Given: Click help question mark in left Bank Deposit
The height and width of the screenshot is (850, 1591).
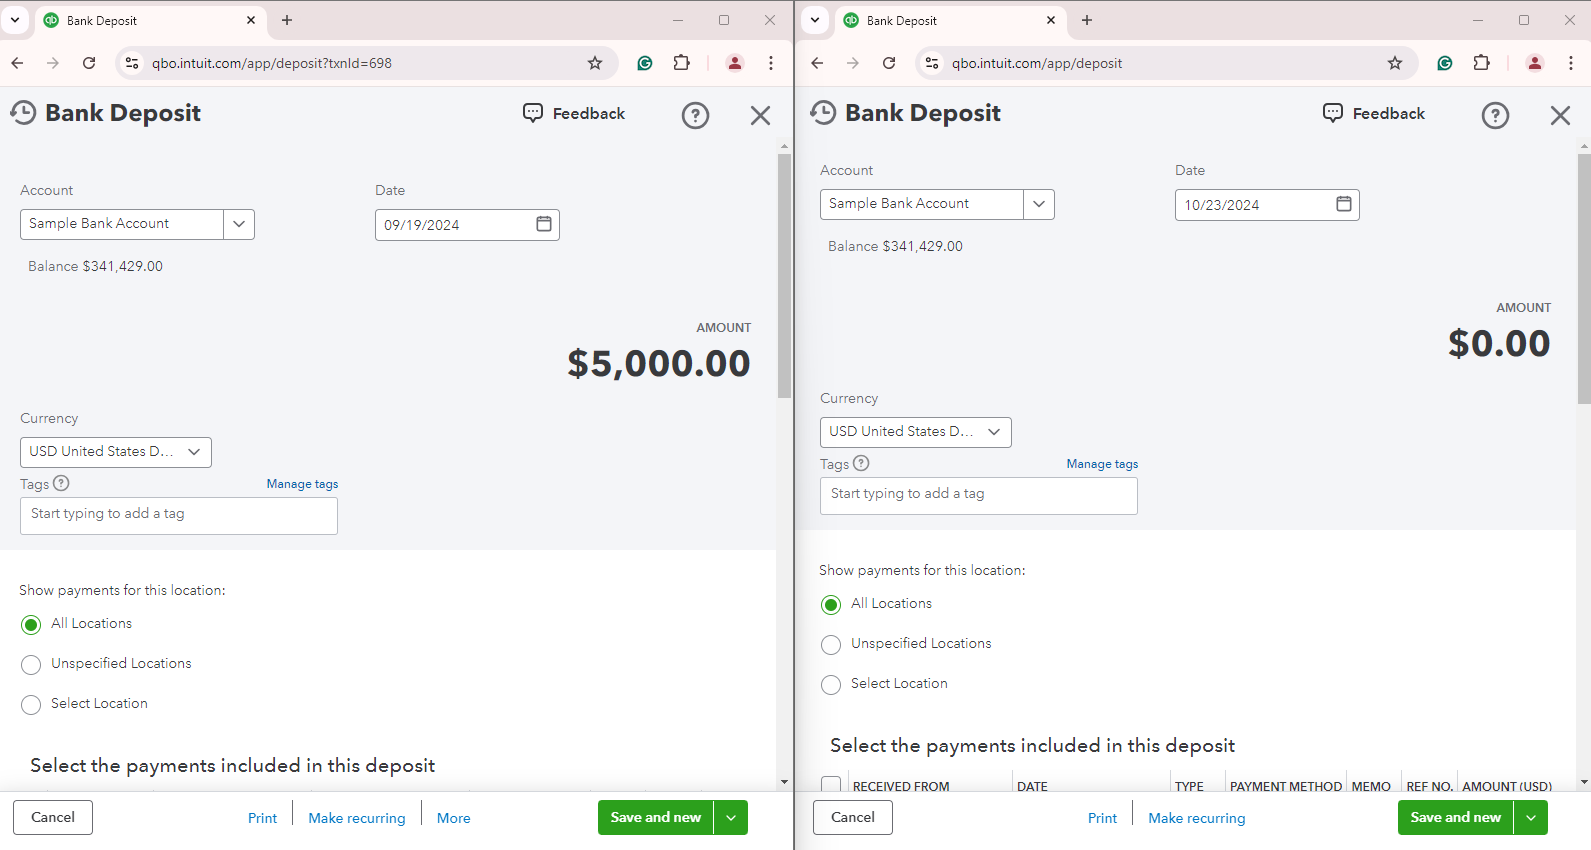Looking at the screenshot, I should 695,116.
